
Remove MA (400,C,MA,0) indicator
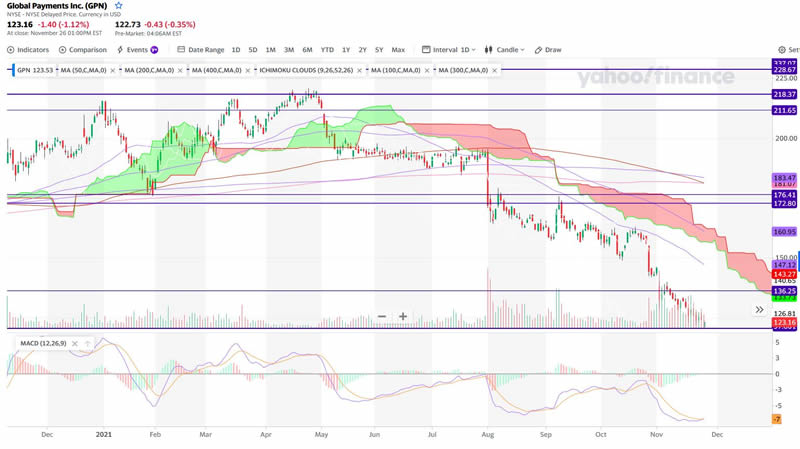(x=248, y=70)
